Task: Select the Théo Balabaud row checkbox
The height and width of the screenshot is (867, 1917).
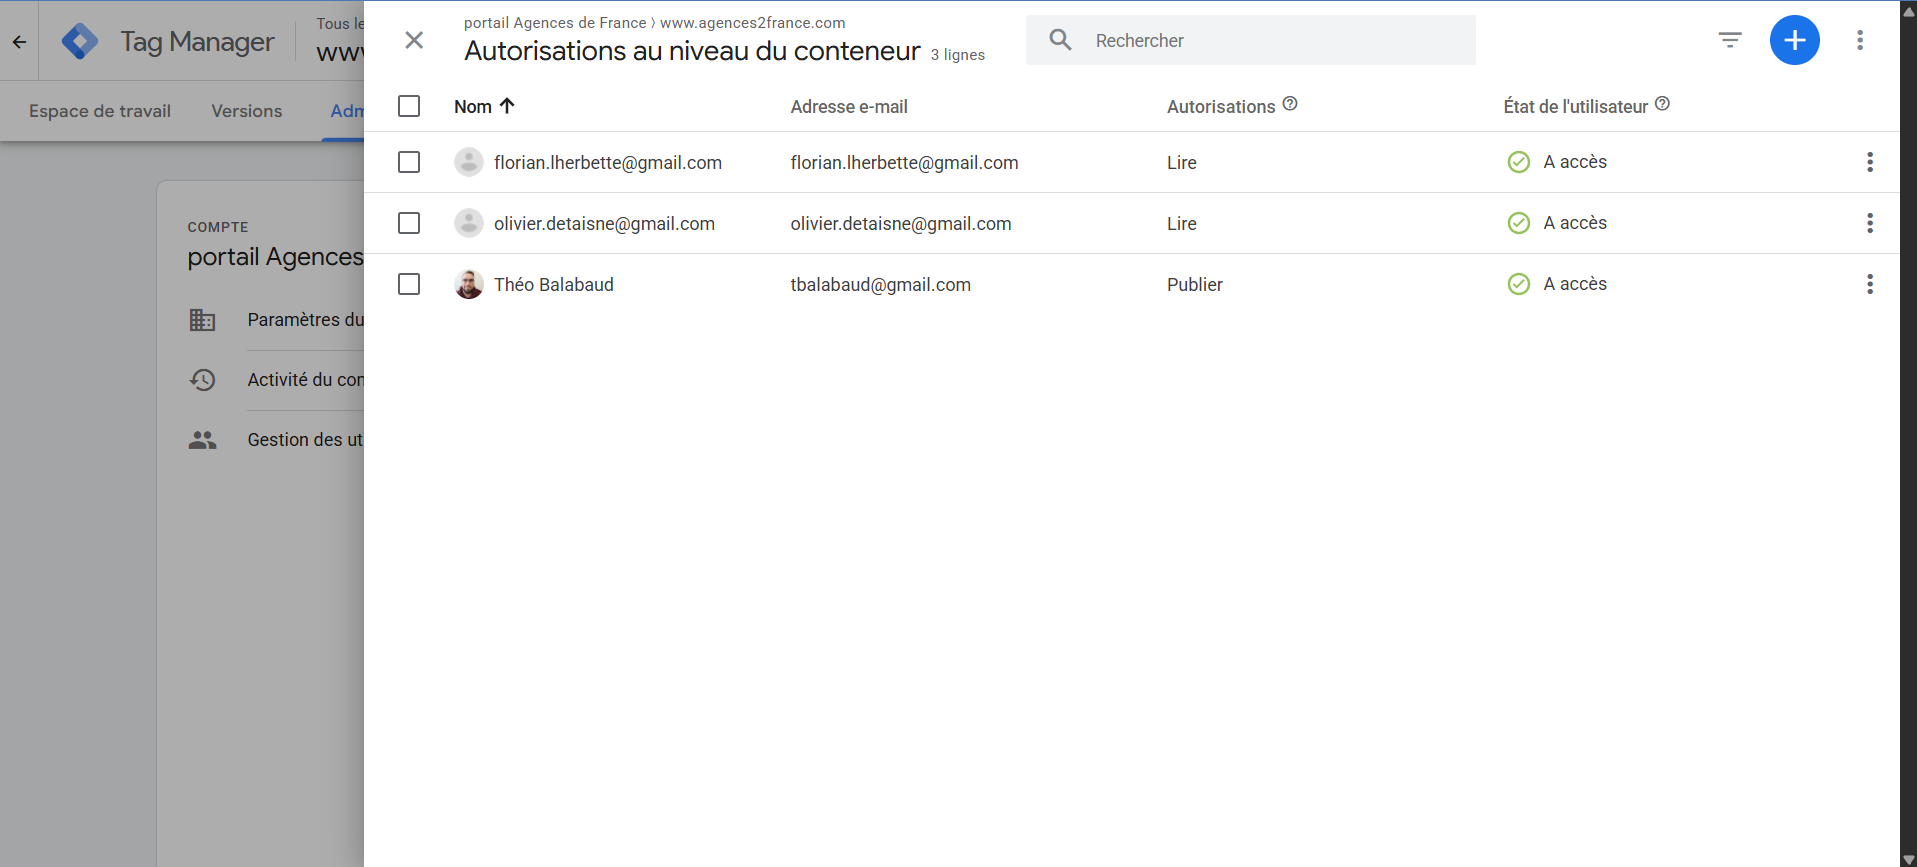Action: coord(409,284)
